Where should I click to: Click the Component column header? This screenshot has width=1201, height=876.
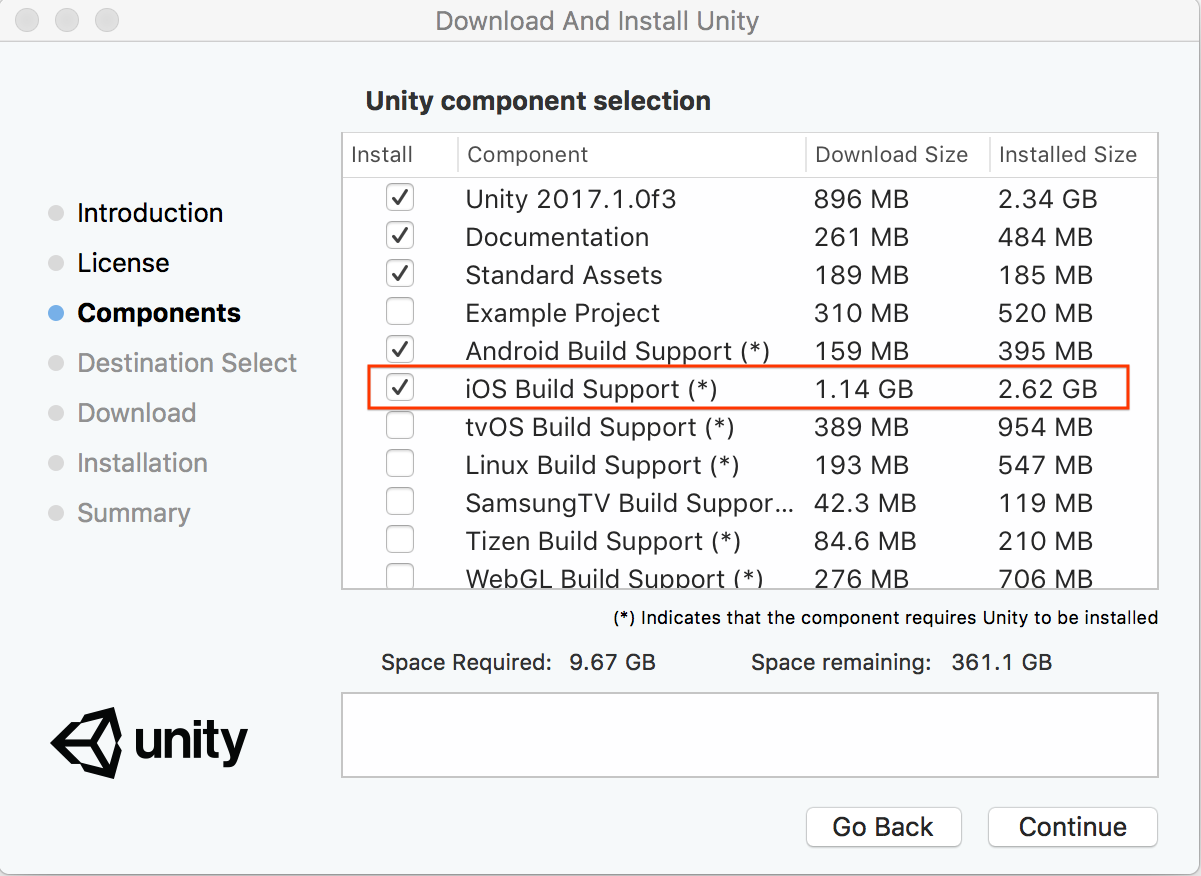coord(528,155)
